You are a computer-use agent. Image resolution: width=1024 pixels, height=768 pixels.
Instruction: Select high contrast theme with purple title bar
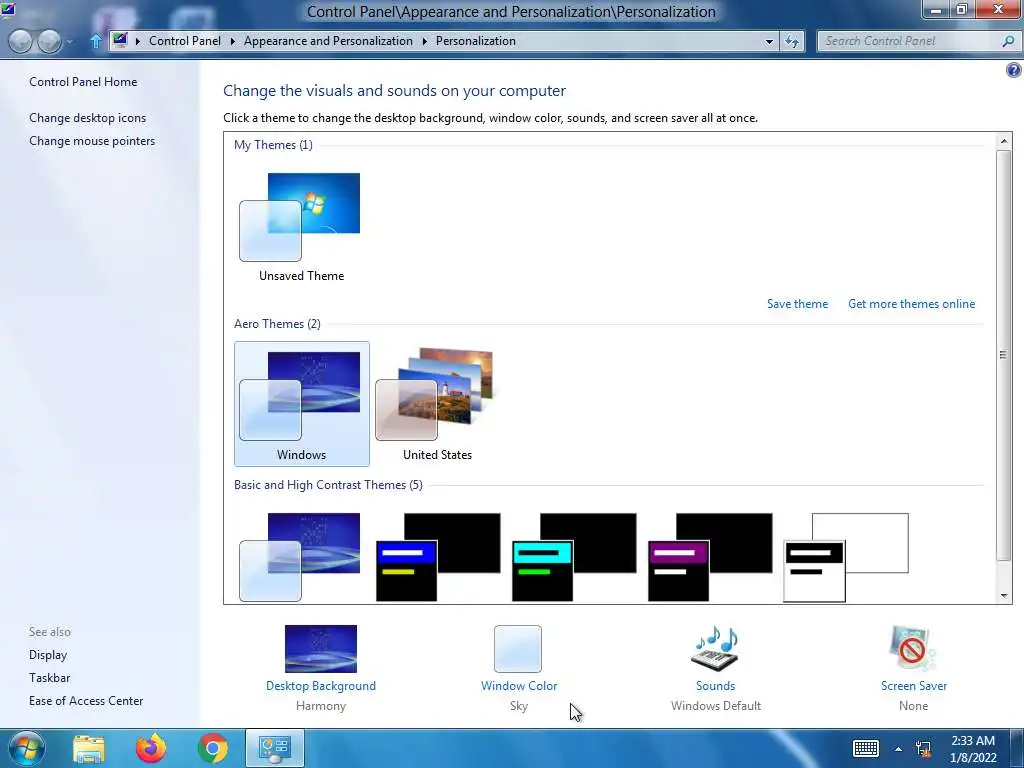tap(710, 557)
